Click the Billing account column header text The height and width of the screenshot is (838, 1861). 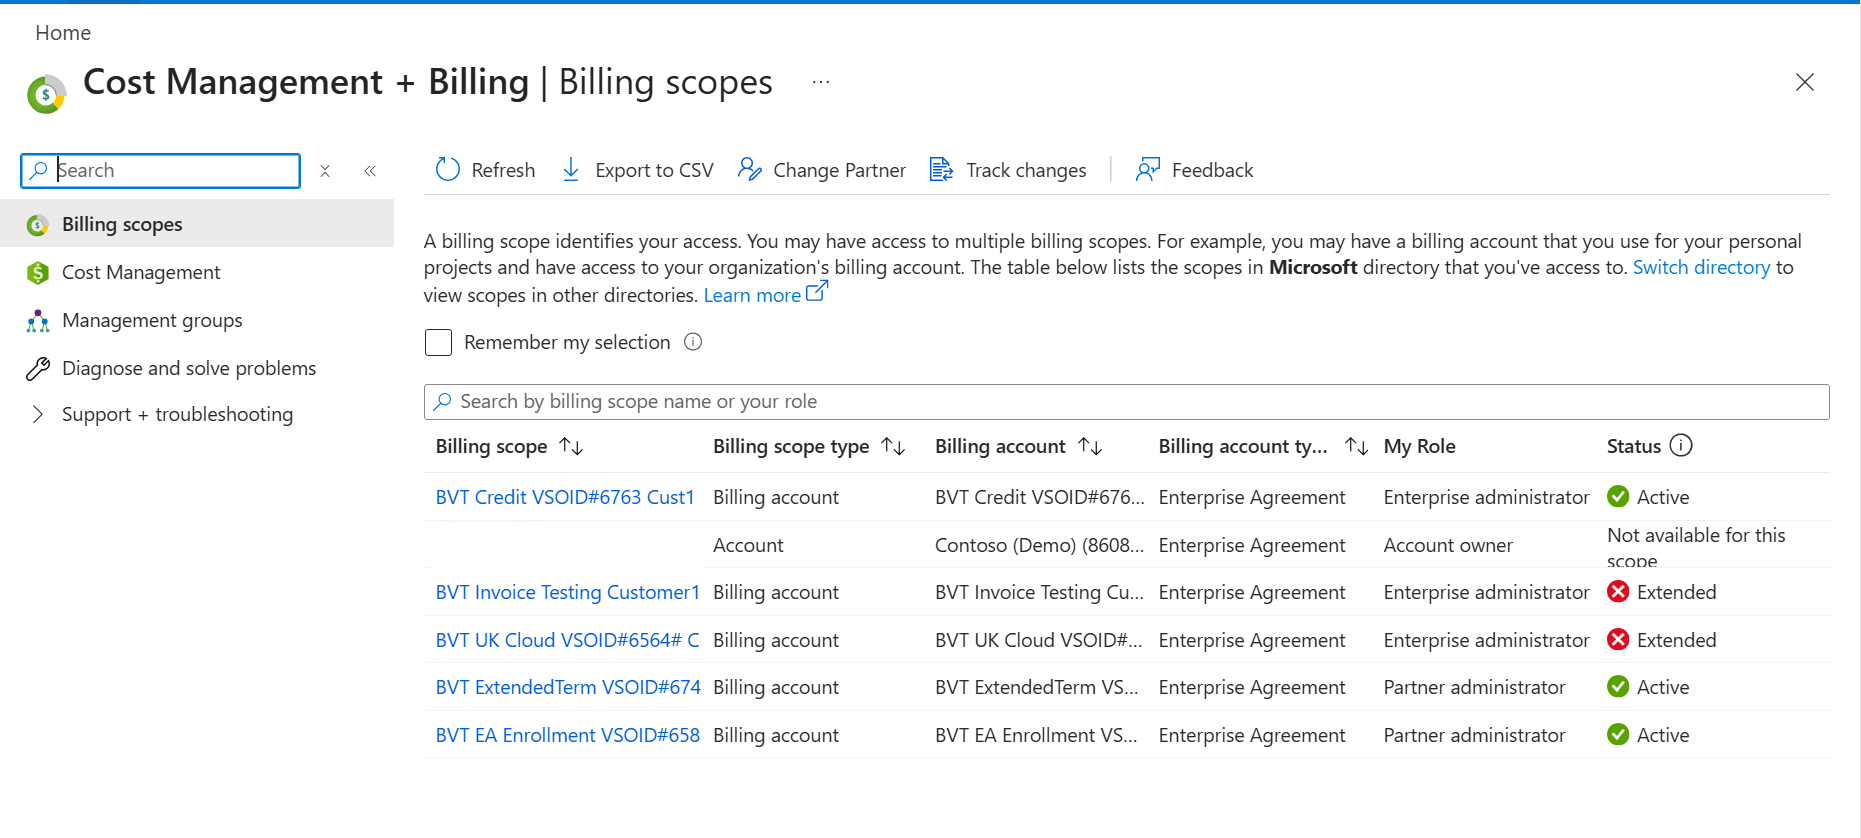[x=1000, y=446]
